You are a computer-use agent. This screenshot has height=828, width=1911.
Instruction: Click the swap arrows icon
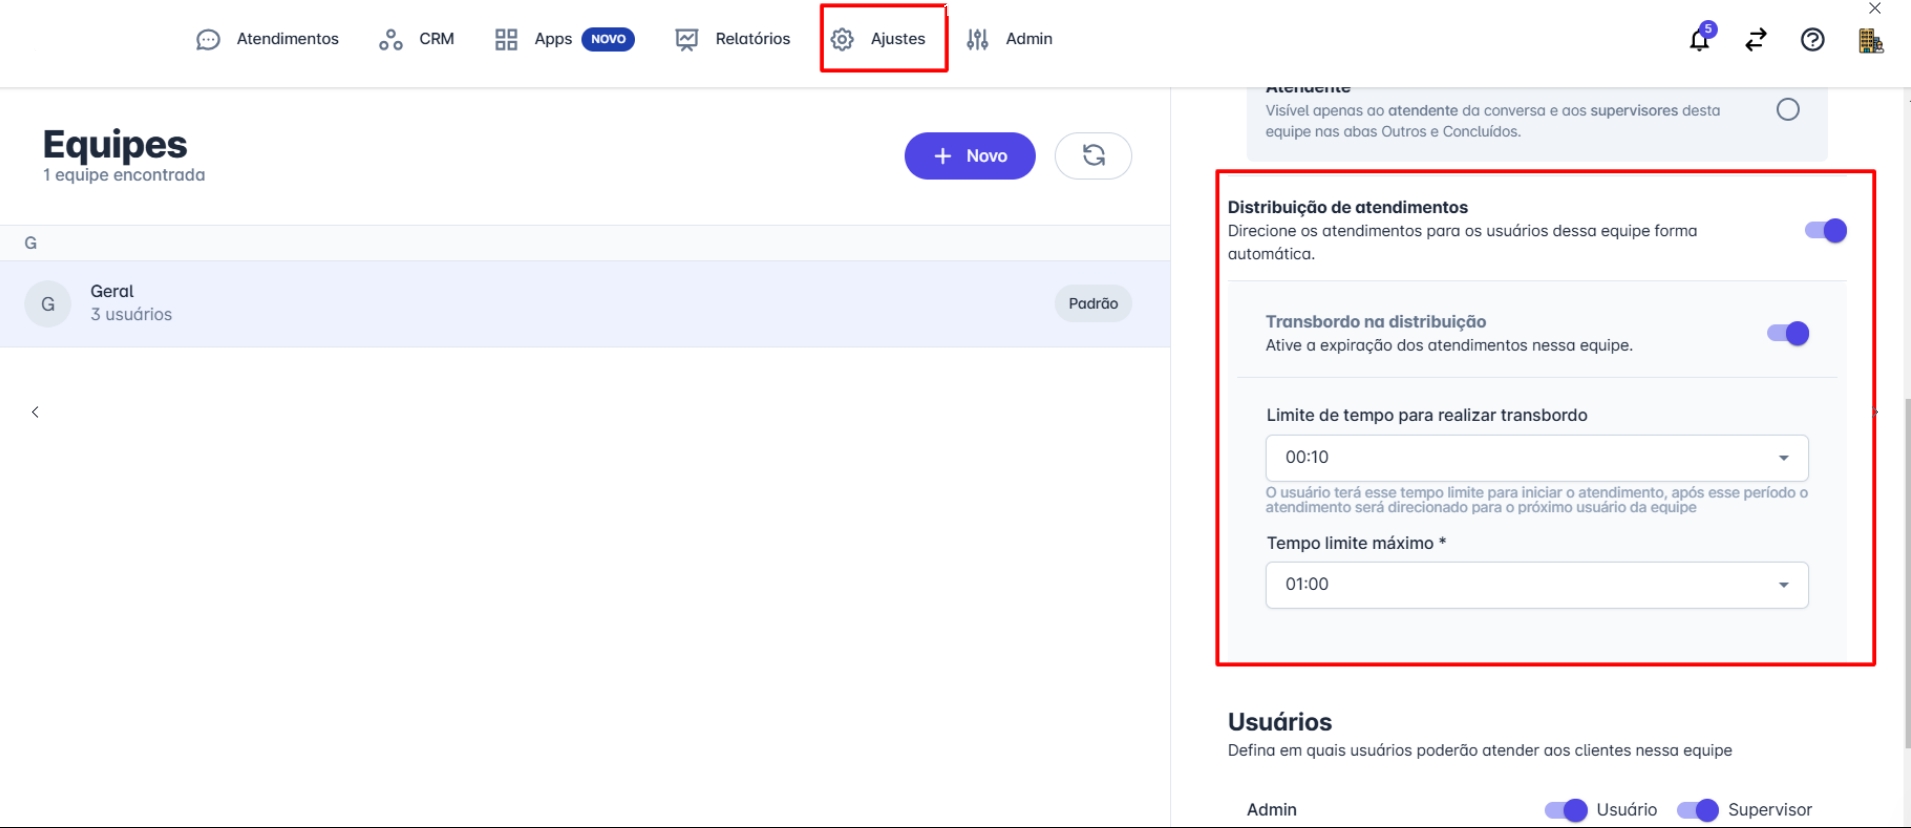(1756, 40)
